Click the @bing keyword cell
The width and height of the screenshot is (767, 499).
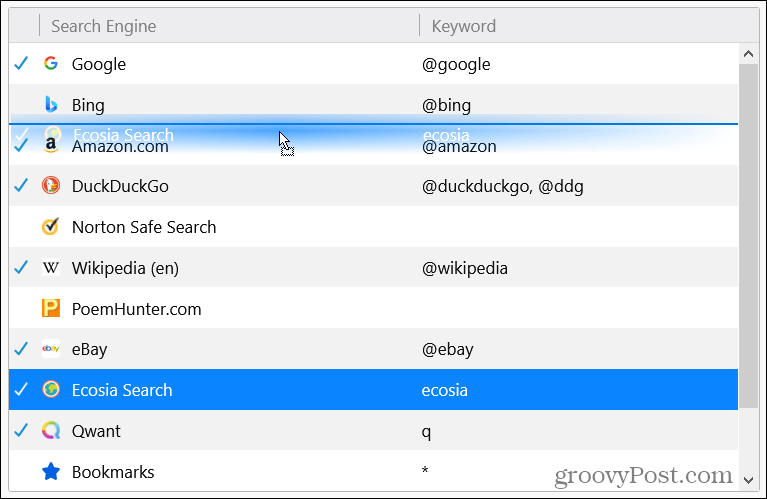tap(447, 105)
